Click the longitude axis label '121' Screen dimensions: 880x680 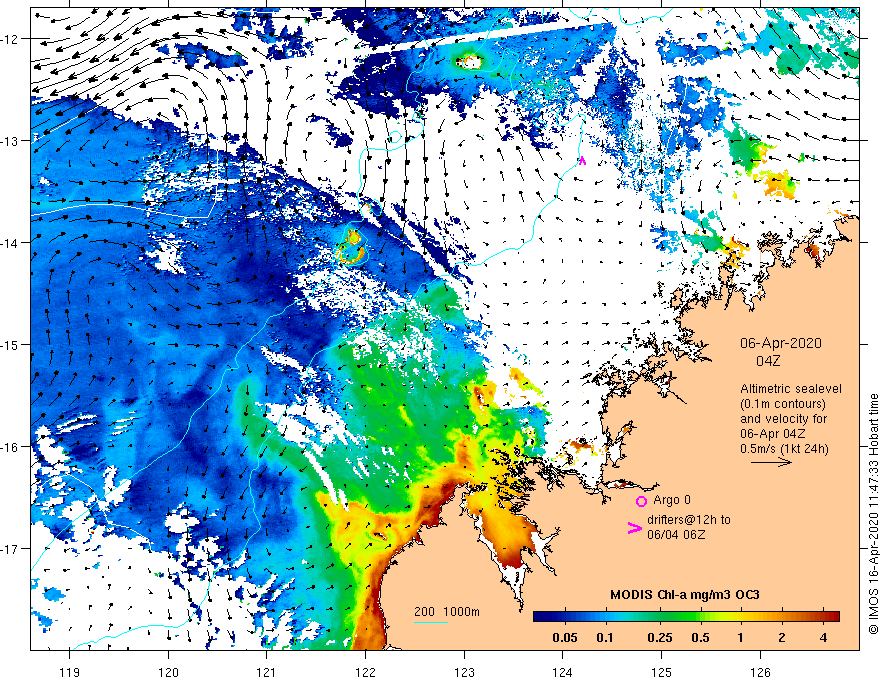[267, 672]
